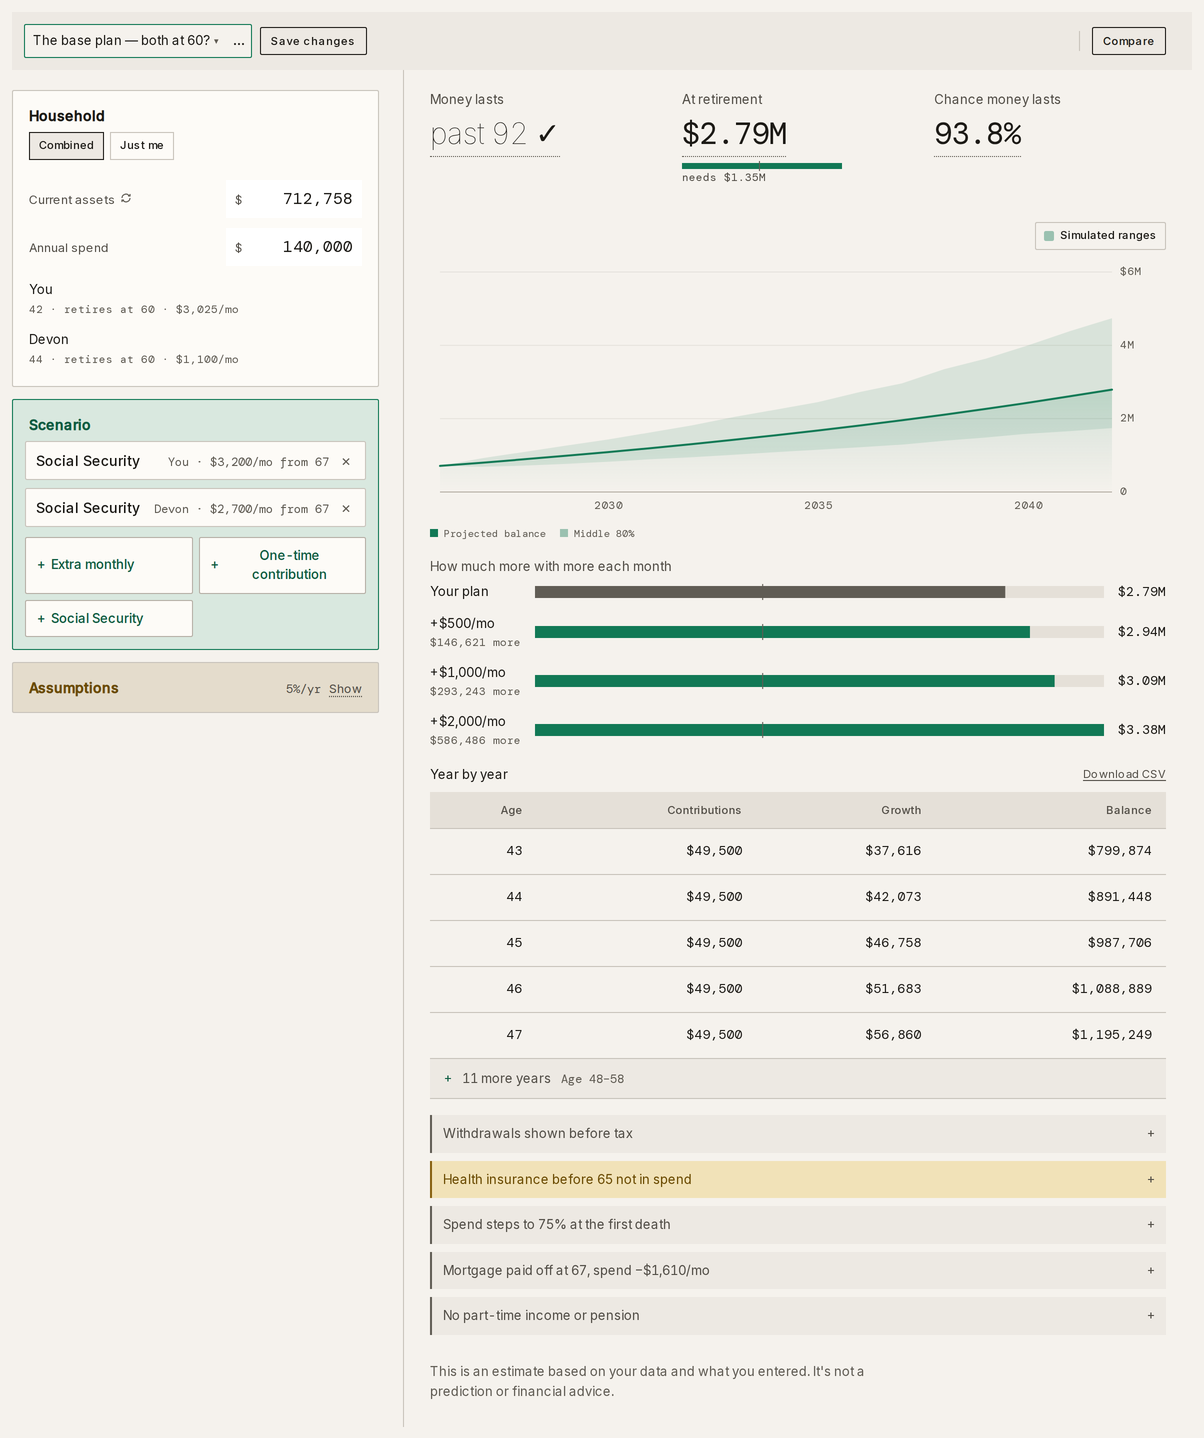Add another Social Security entry
This screenshot has width=1204, height=1438.
point(109,619)
